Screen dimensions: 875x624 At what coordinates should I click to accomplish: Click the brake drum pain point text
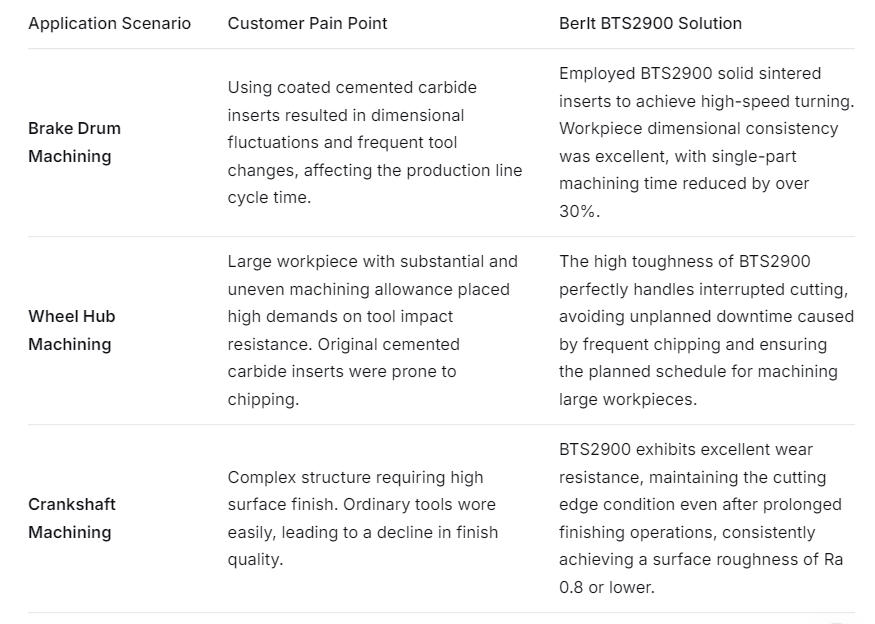[x=374, y=142]
